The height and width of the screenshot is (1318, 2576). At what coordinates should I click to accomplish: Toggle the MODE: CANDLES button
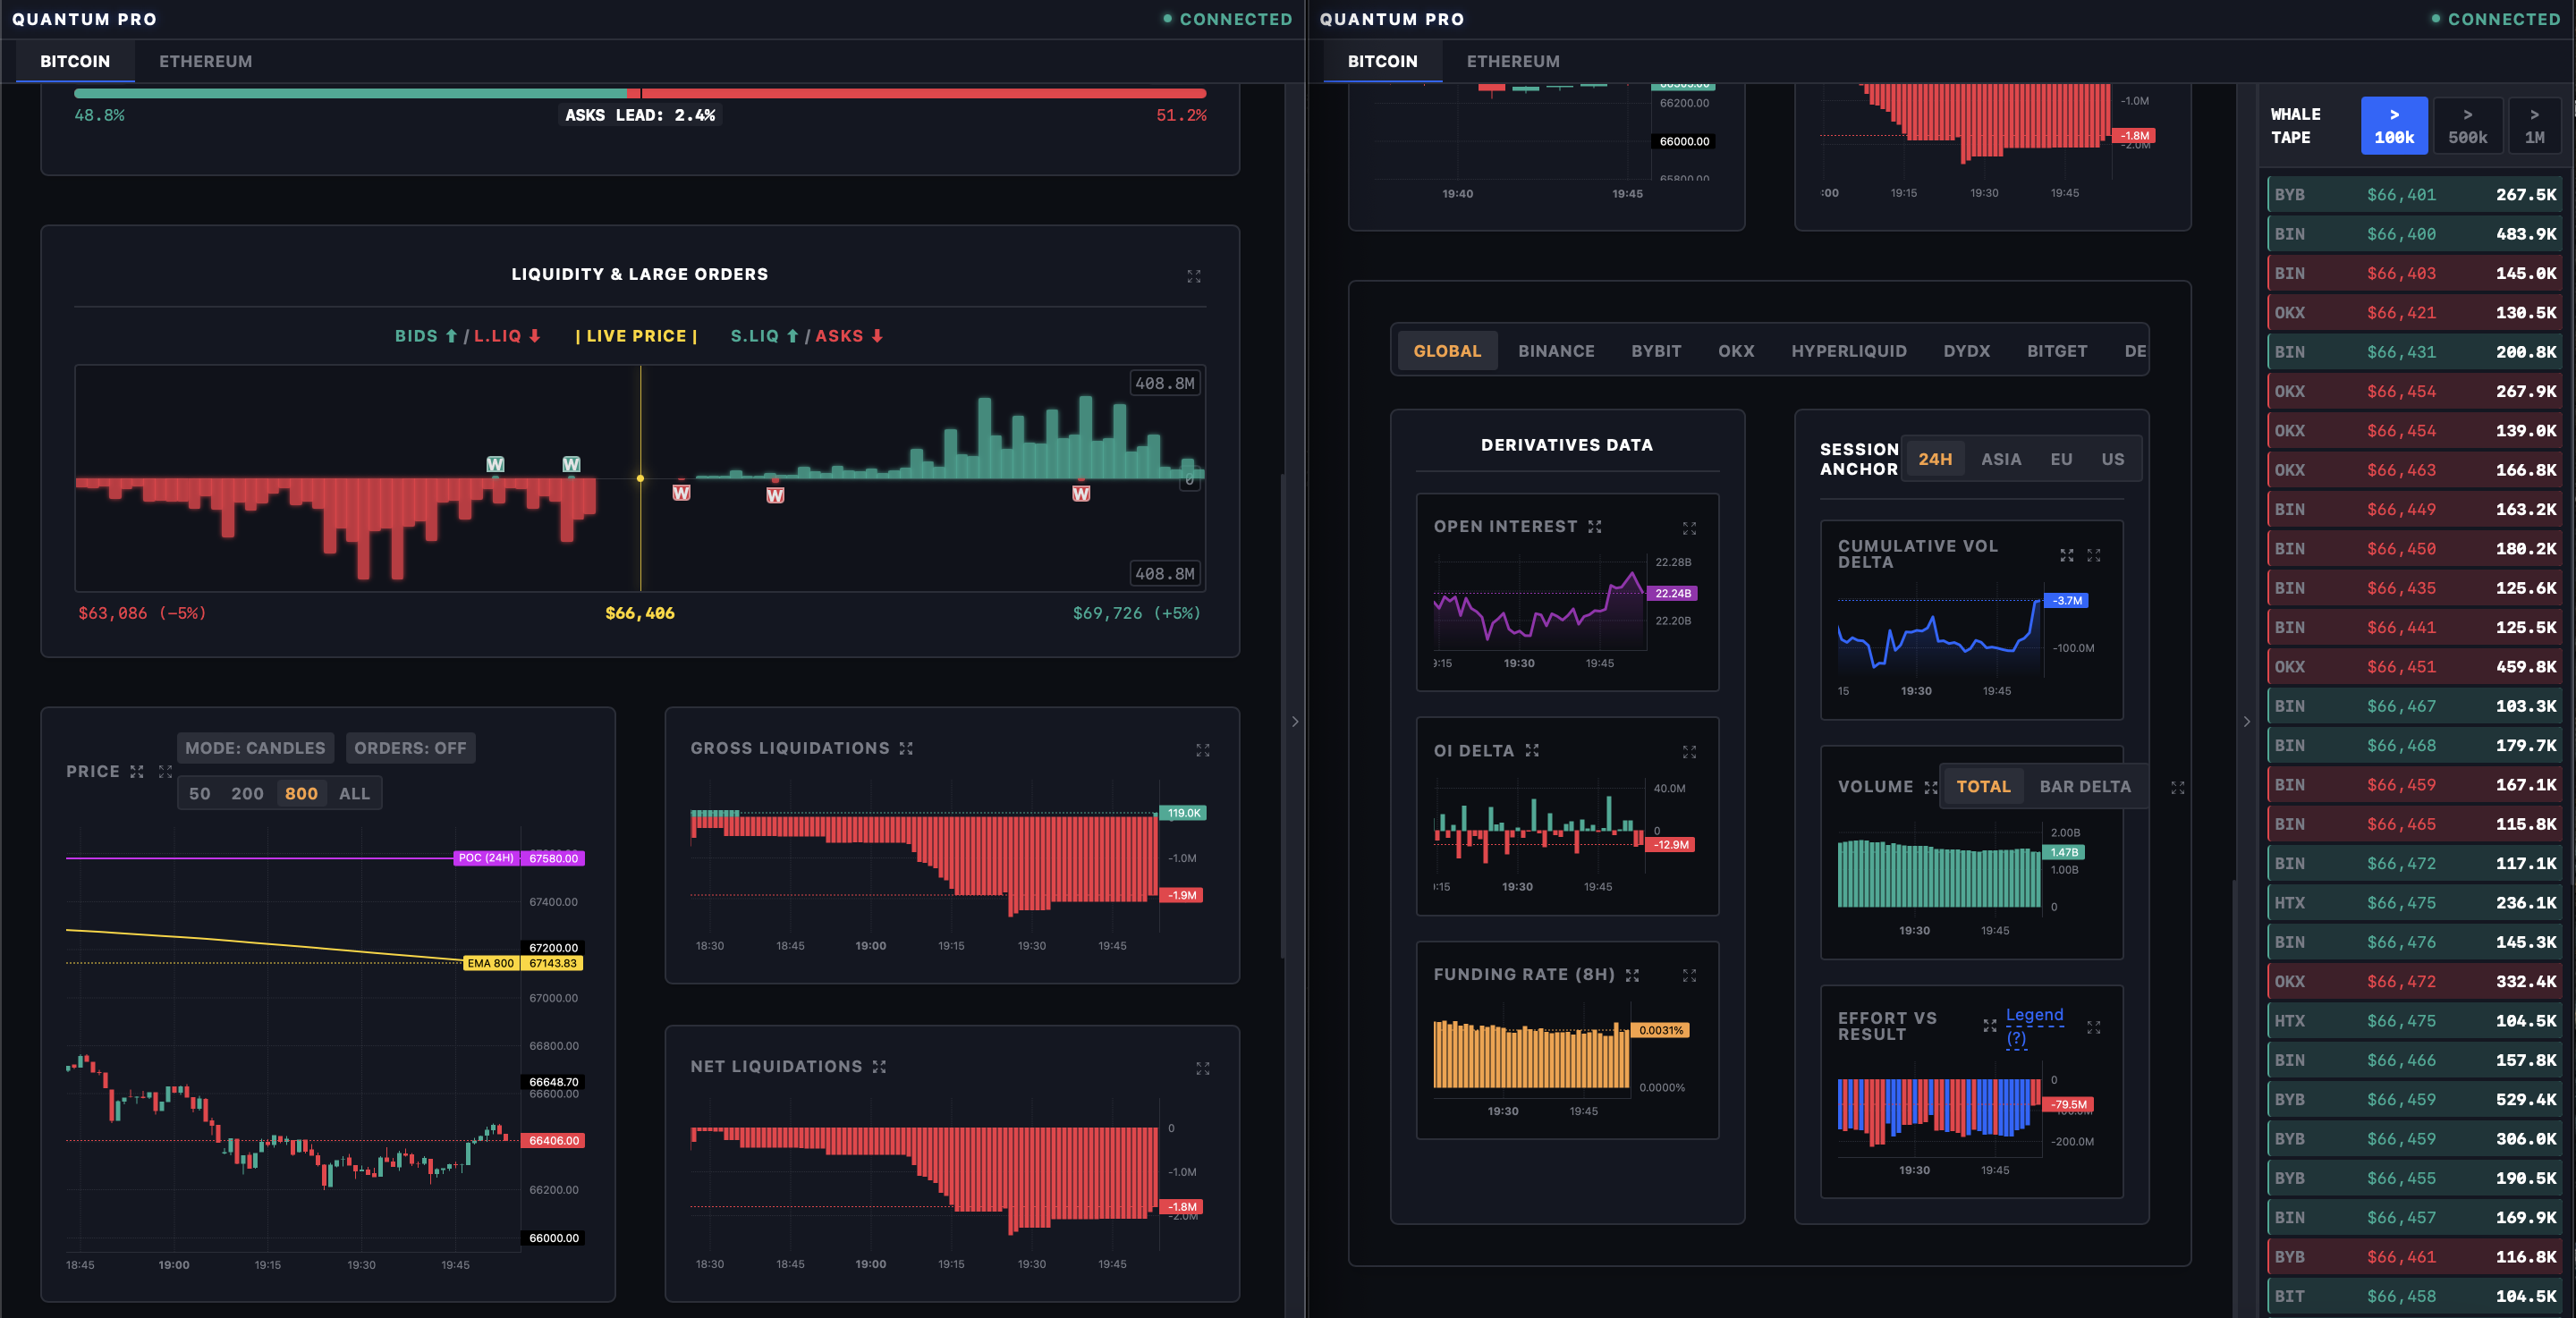coord(255,748)
